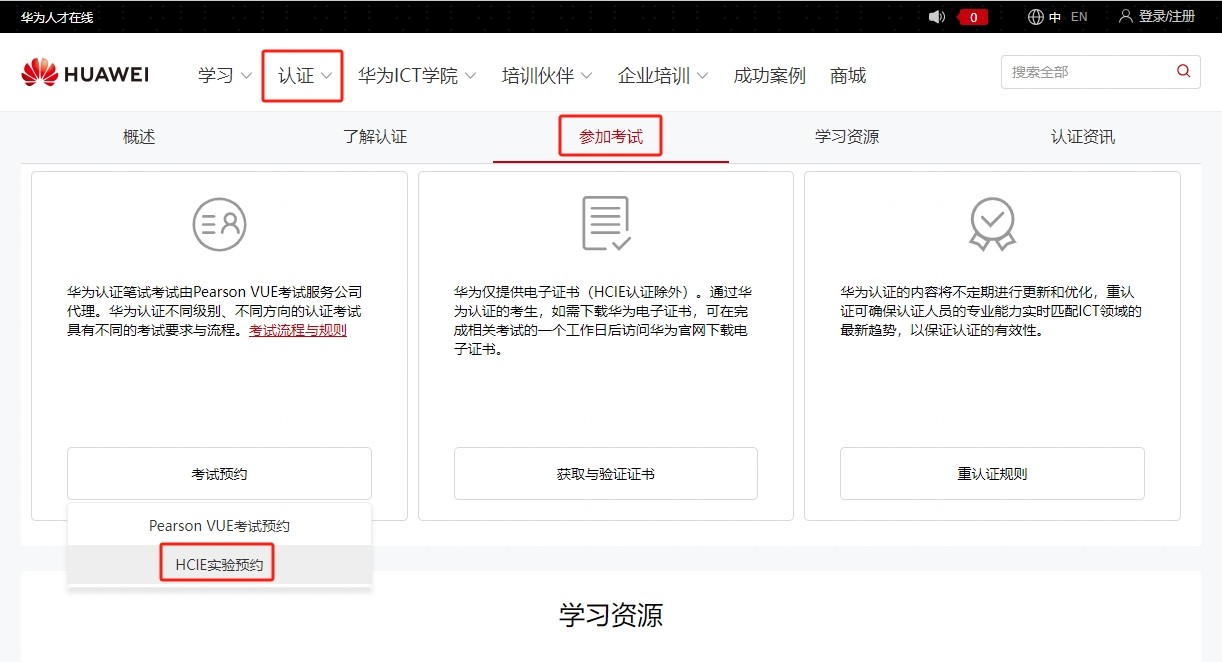Click the globe language icon
The width and height of the screenshot is (1222, 662).
(1036, 17)
